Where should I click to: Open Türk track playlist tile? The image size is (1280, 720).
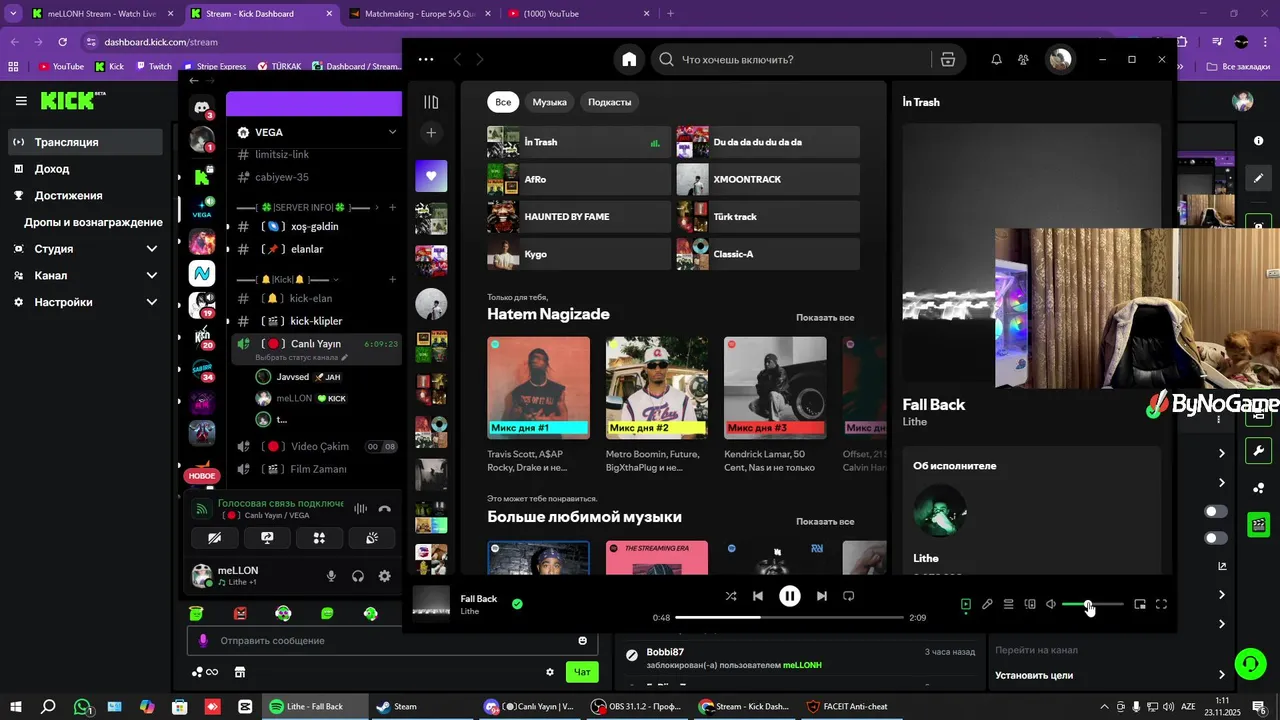(768, 217)
